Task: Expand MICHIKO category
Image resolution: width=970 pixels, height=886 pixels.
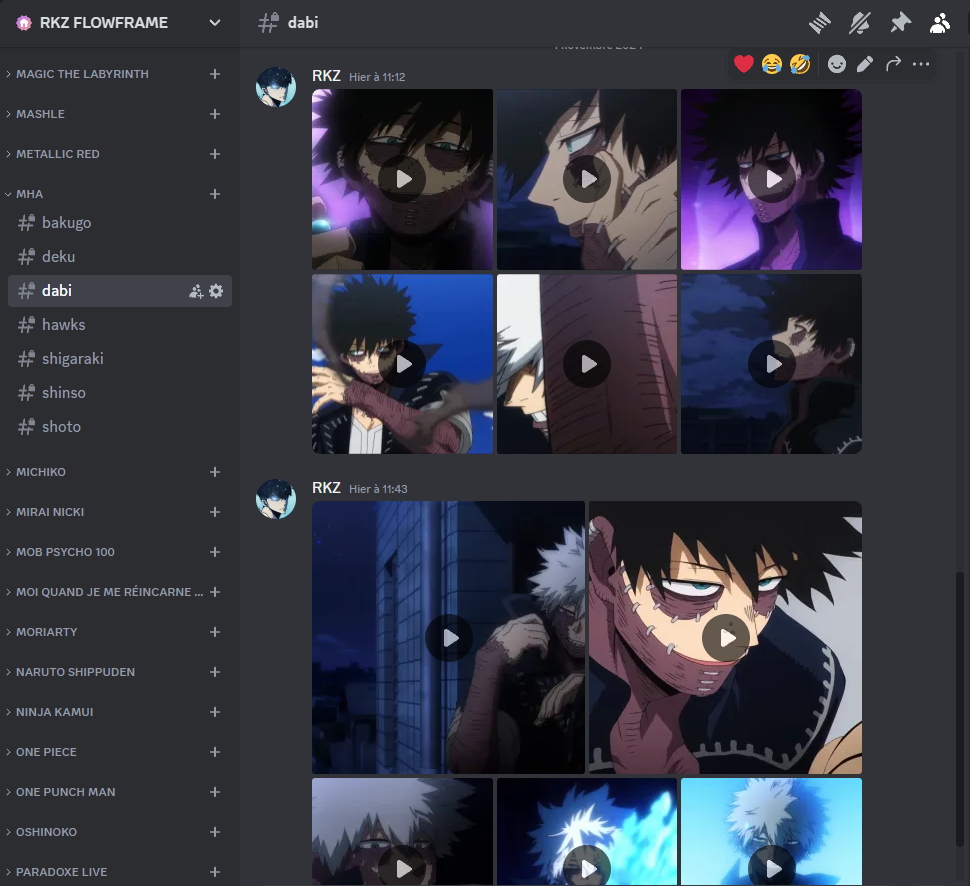Action: click(41, 472)
